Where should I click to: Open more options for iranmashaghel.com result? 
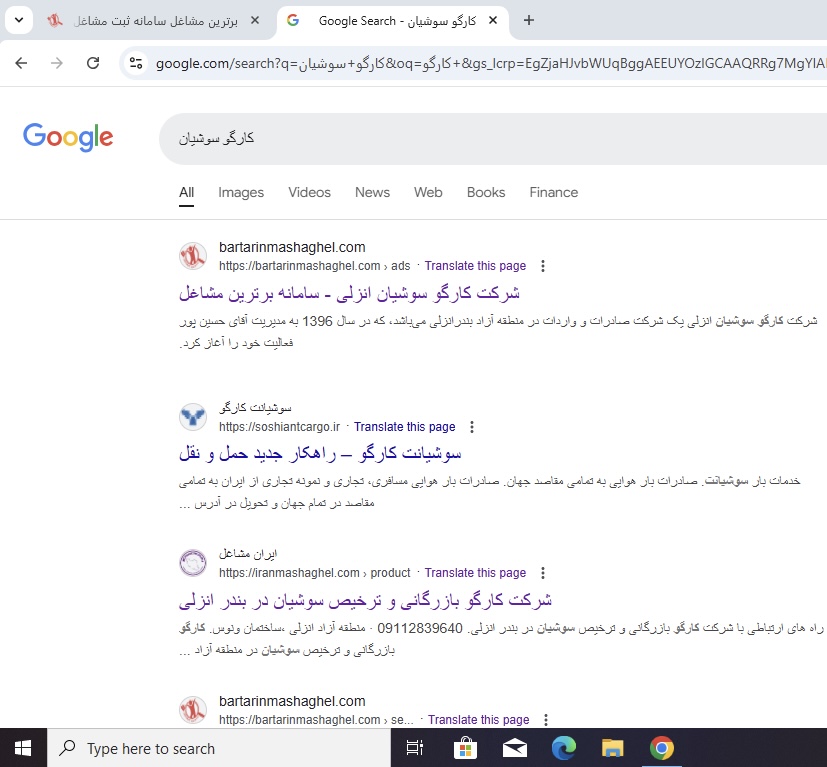point(543,573)
